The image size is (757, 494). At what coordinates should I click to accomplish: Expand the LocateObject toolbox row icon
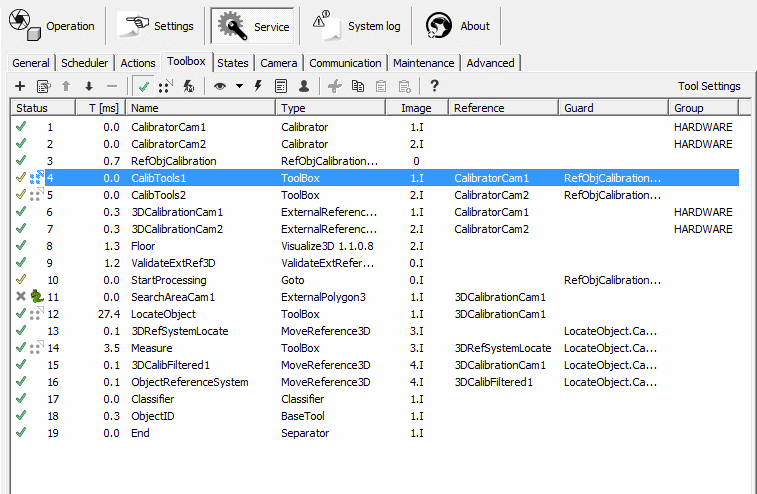(37, 314)
